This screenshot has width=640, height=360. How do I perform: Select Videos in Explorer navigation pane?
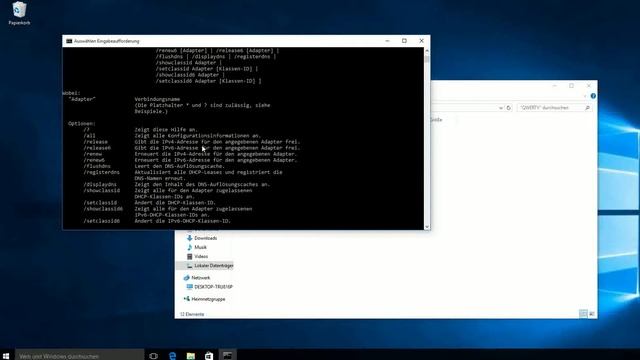[201, 256]
